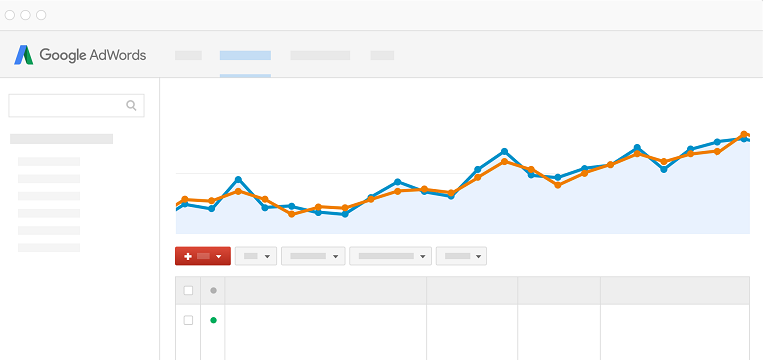Expand the small first gray dropdown after red button
The image size is (763, 360).
point(256,256)
